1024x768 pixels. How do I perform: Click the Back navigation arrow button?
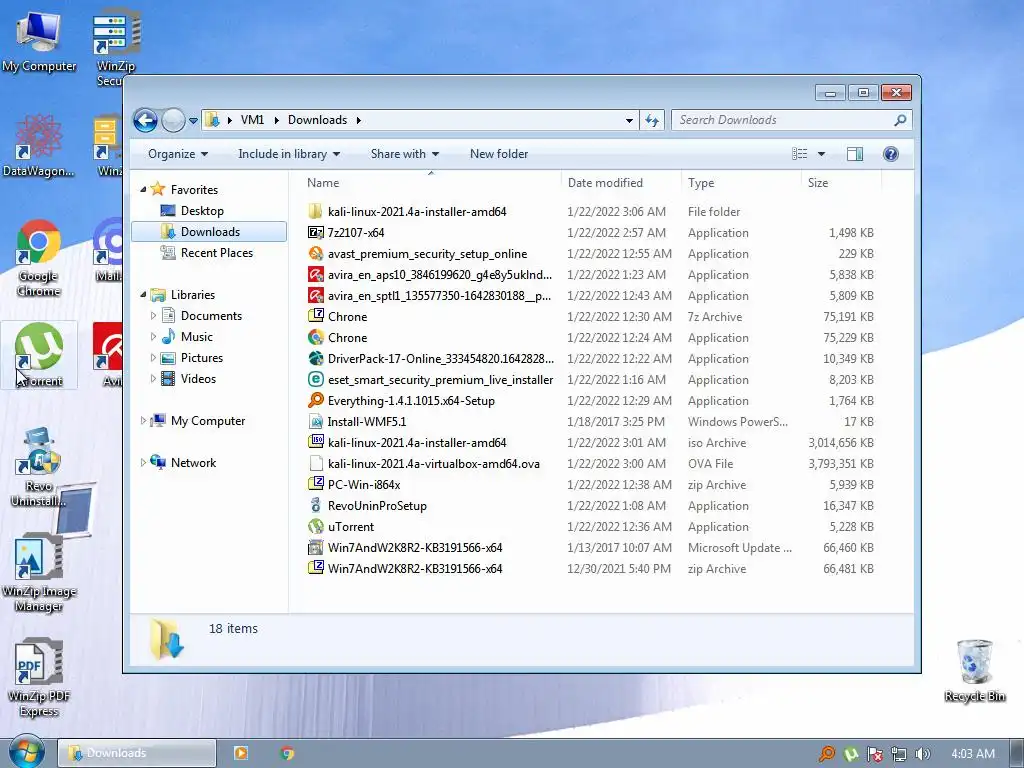[x=145, y=120]
